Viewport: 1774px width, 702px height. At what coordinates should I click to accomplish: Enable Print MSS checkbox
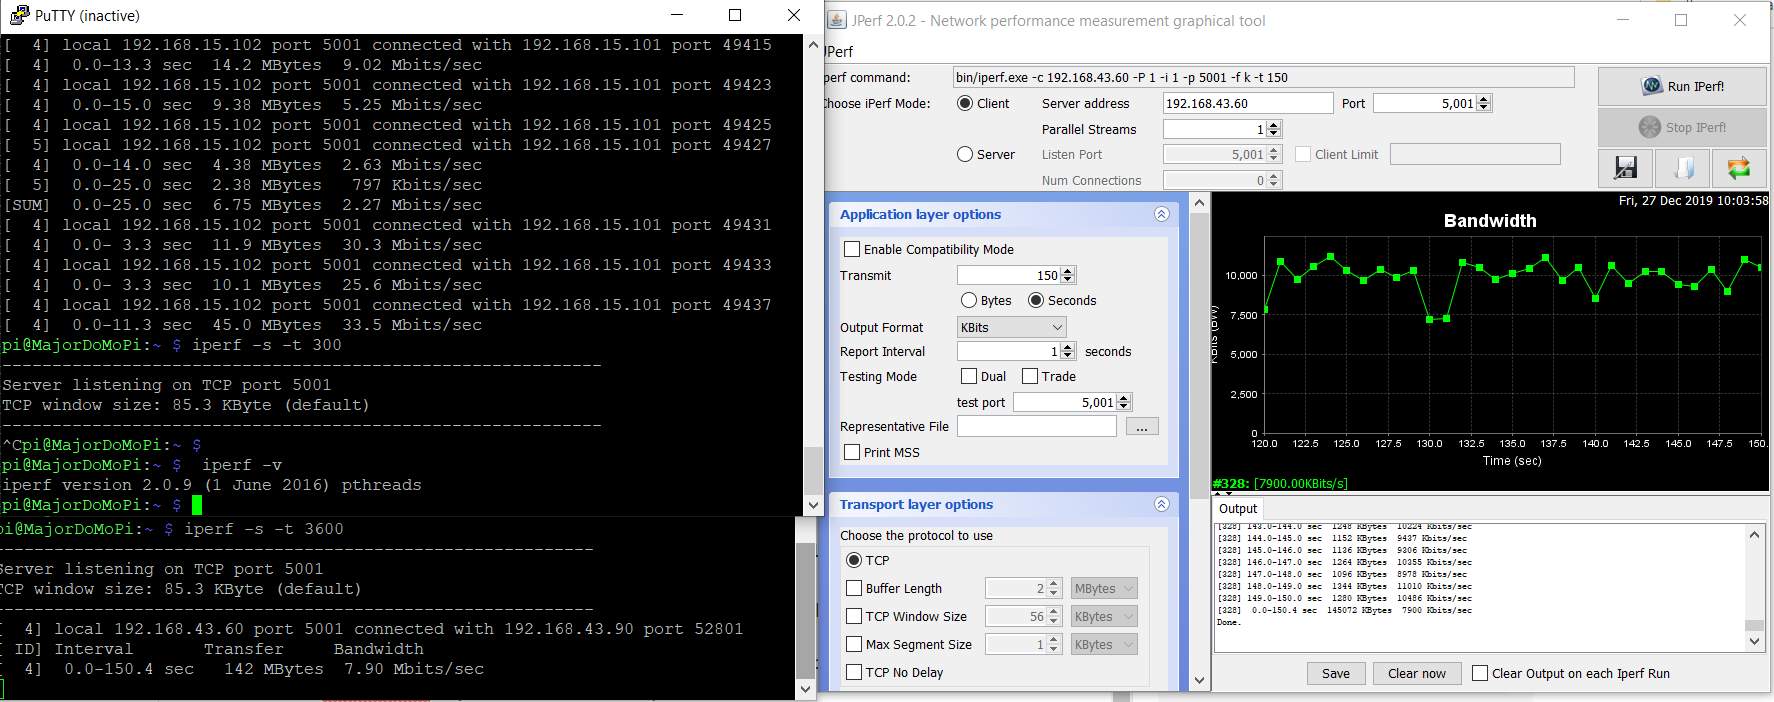coord(852,452)
